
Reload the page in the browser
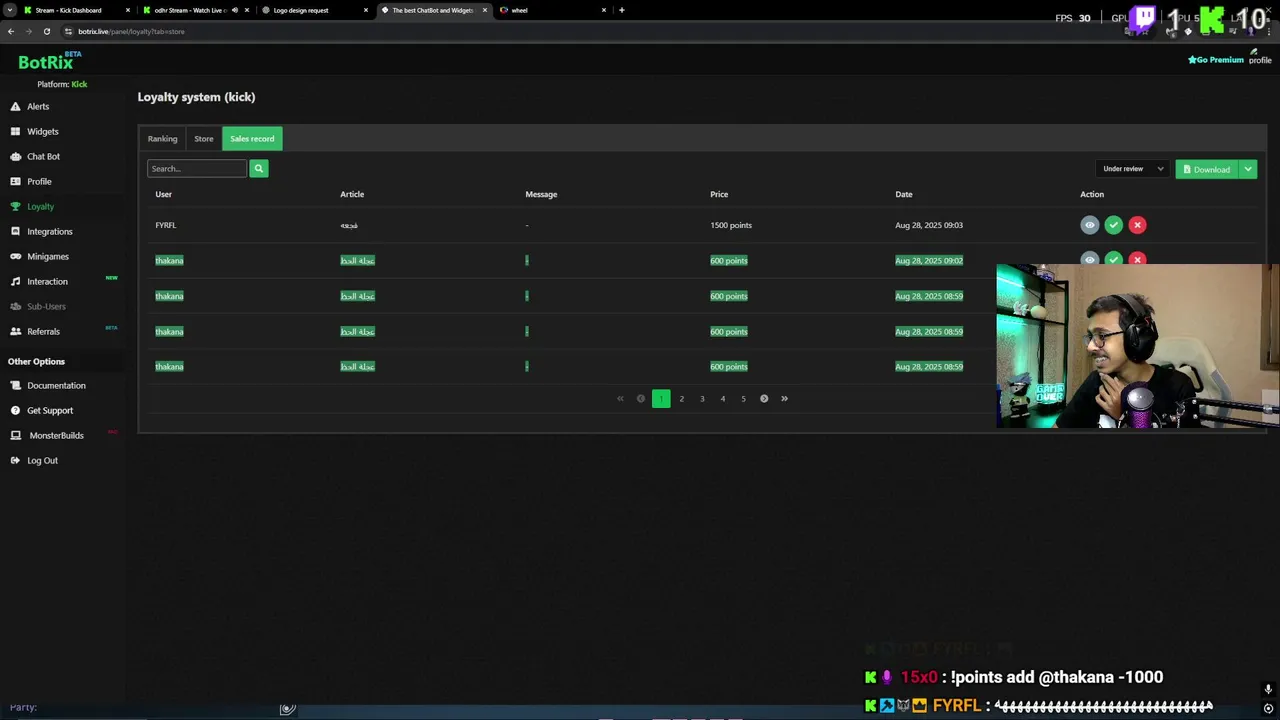[46, 31]
